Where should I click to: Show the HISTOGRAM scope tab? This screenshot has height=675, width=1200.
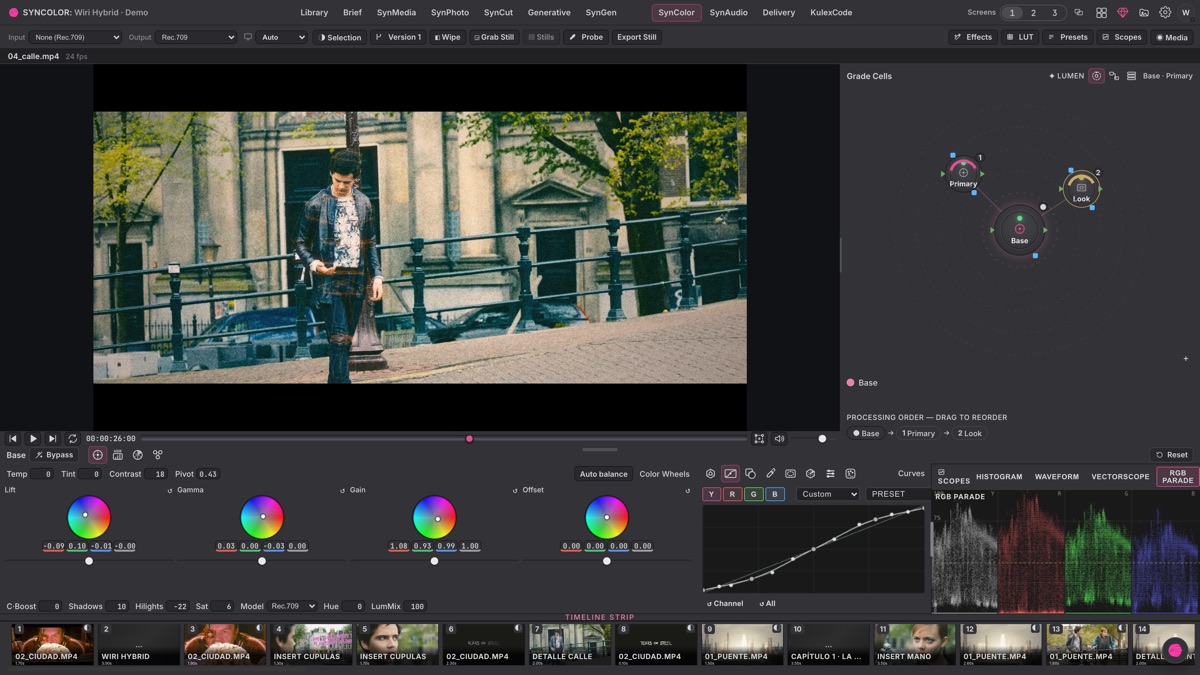(x=999, y=477)
